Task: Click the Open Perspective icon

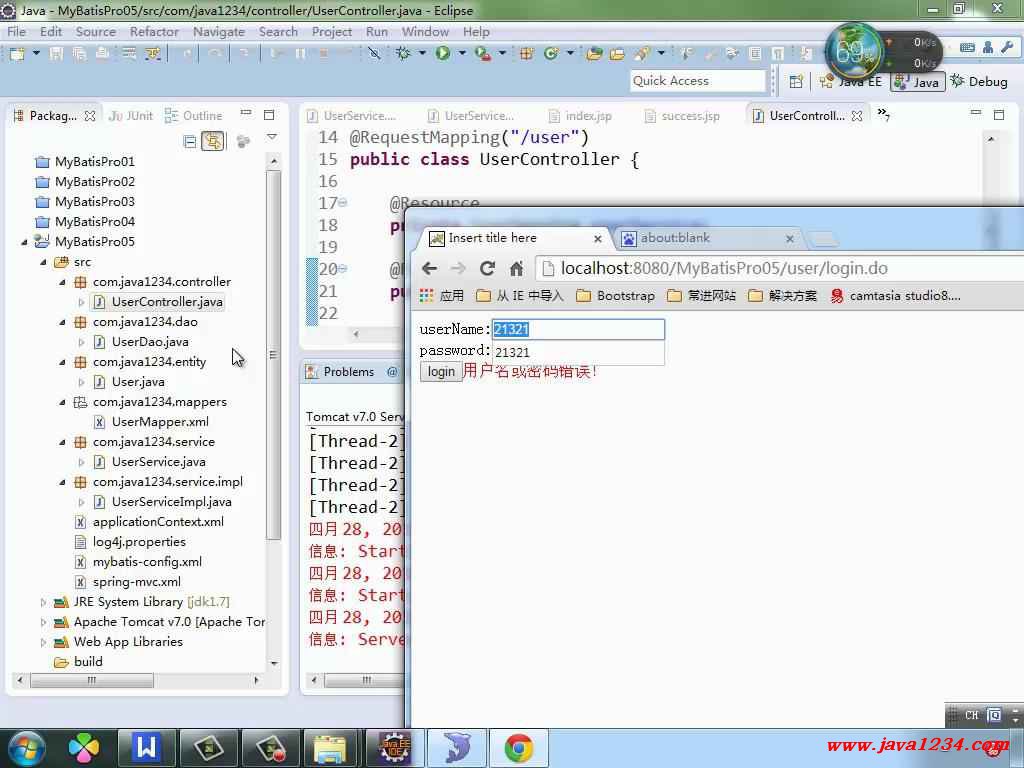Action: (x=795, y=82)
